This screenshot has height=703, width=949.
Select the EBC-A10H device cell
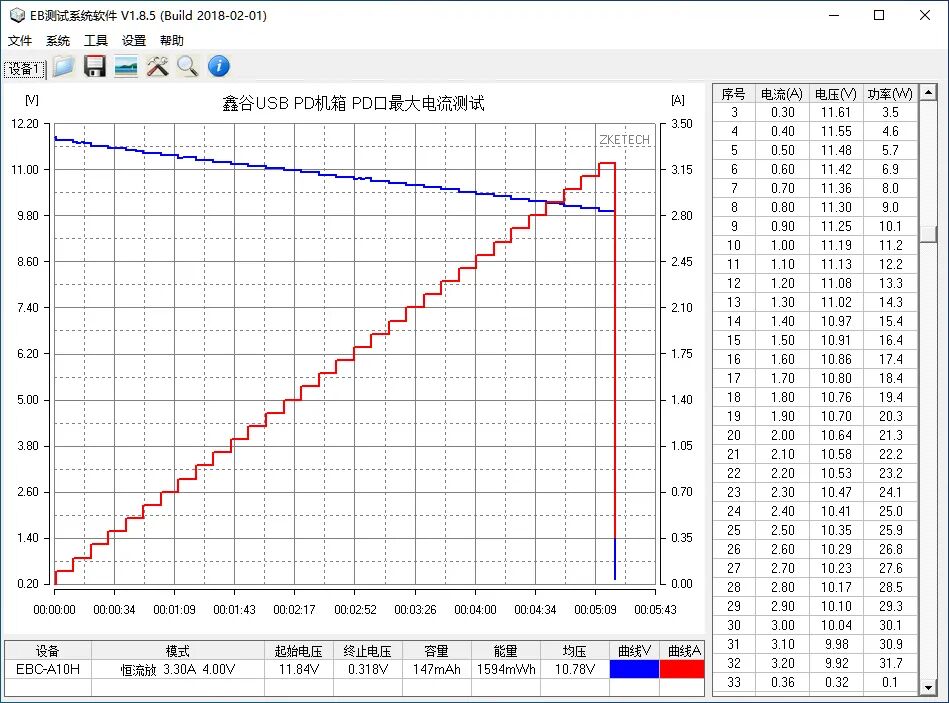tap(48, 669)
